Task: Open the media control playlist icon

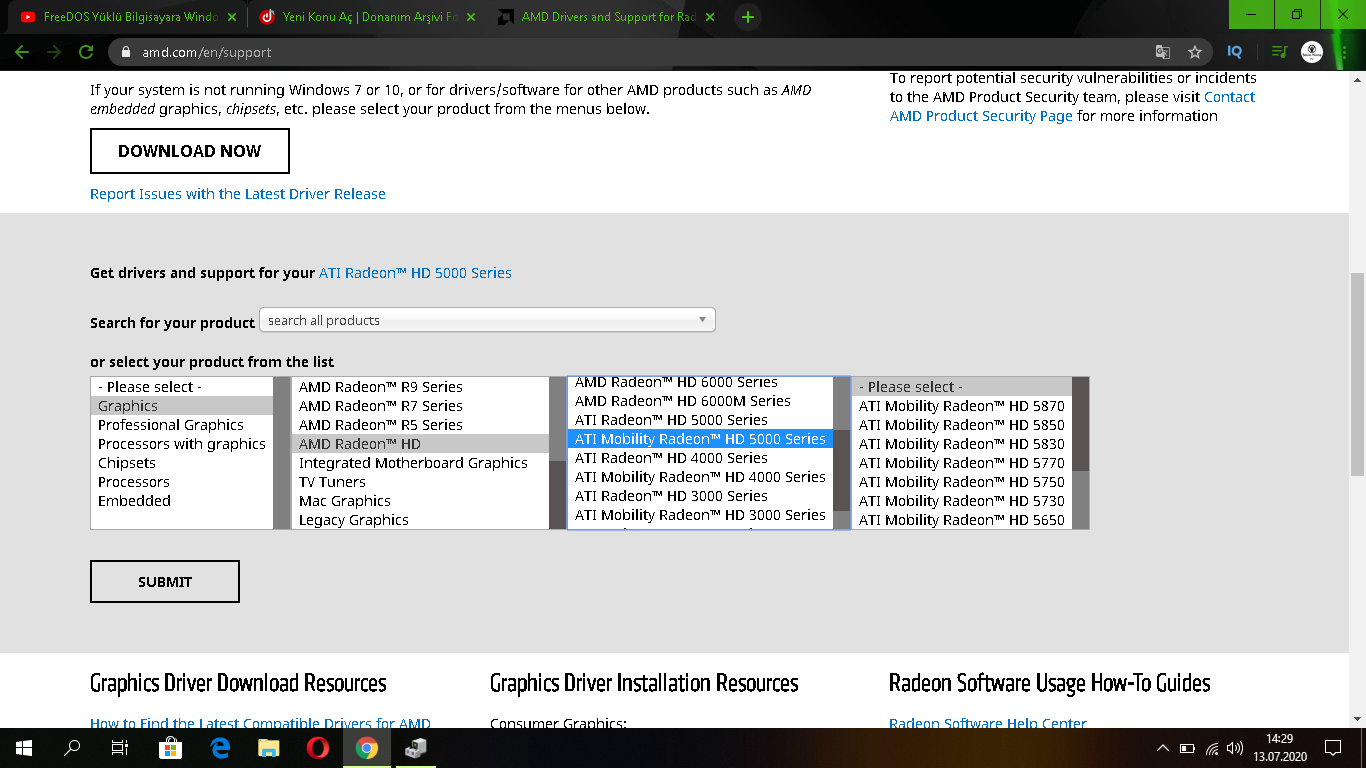Action: click(x=1278, y=52)
